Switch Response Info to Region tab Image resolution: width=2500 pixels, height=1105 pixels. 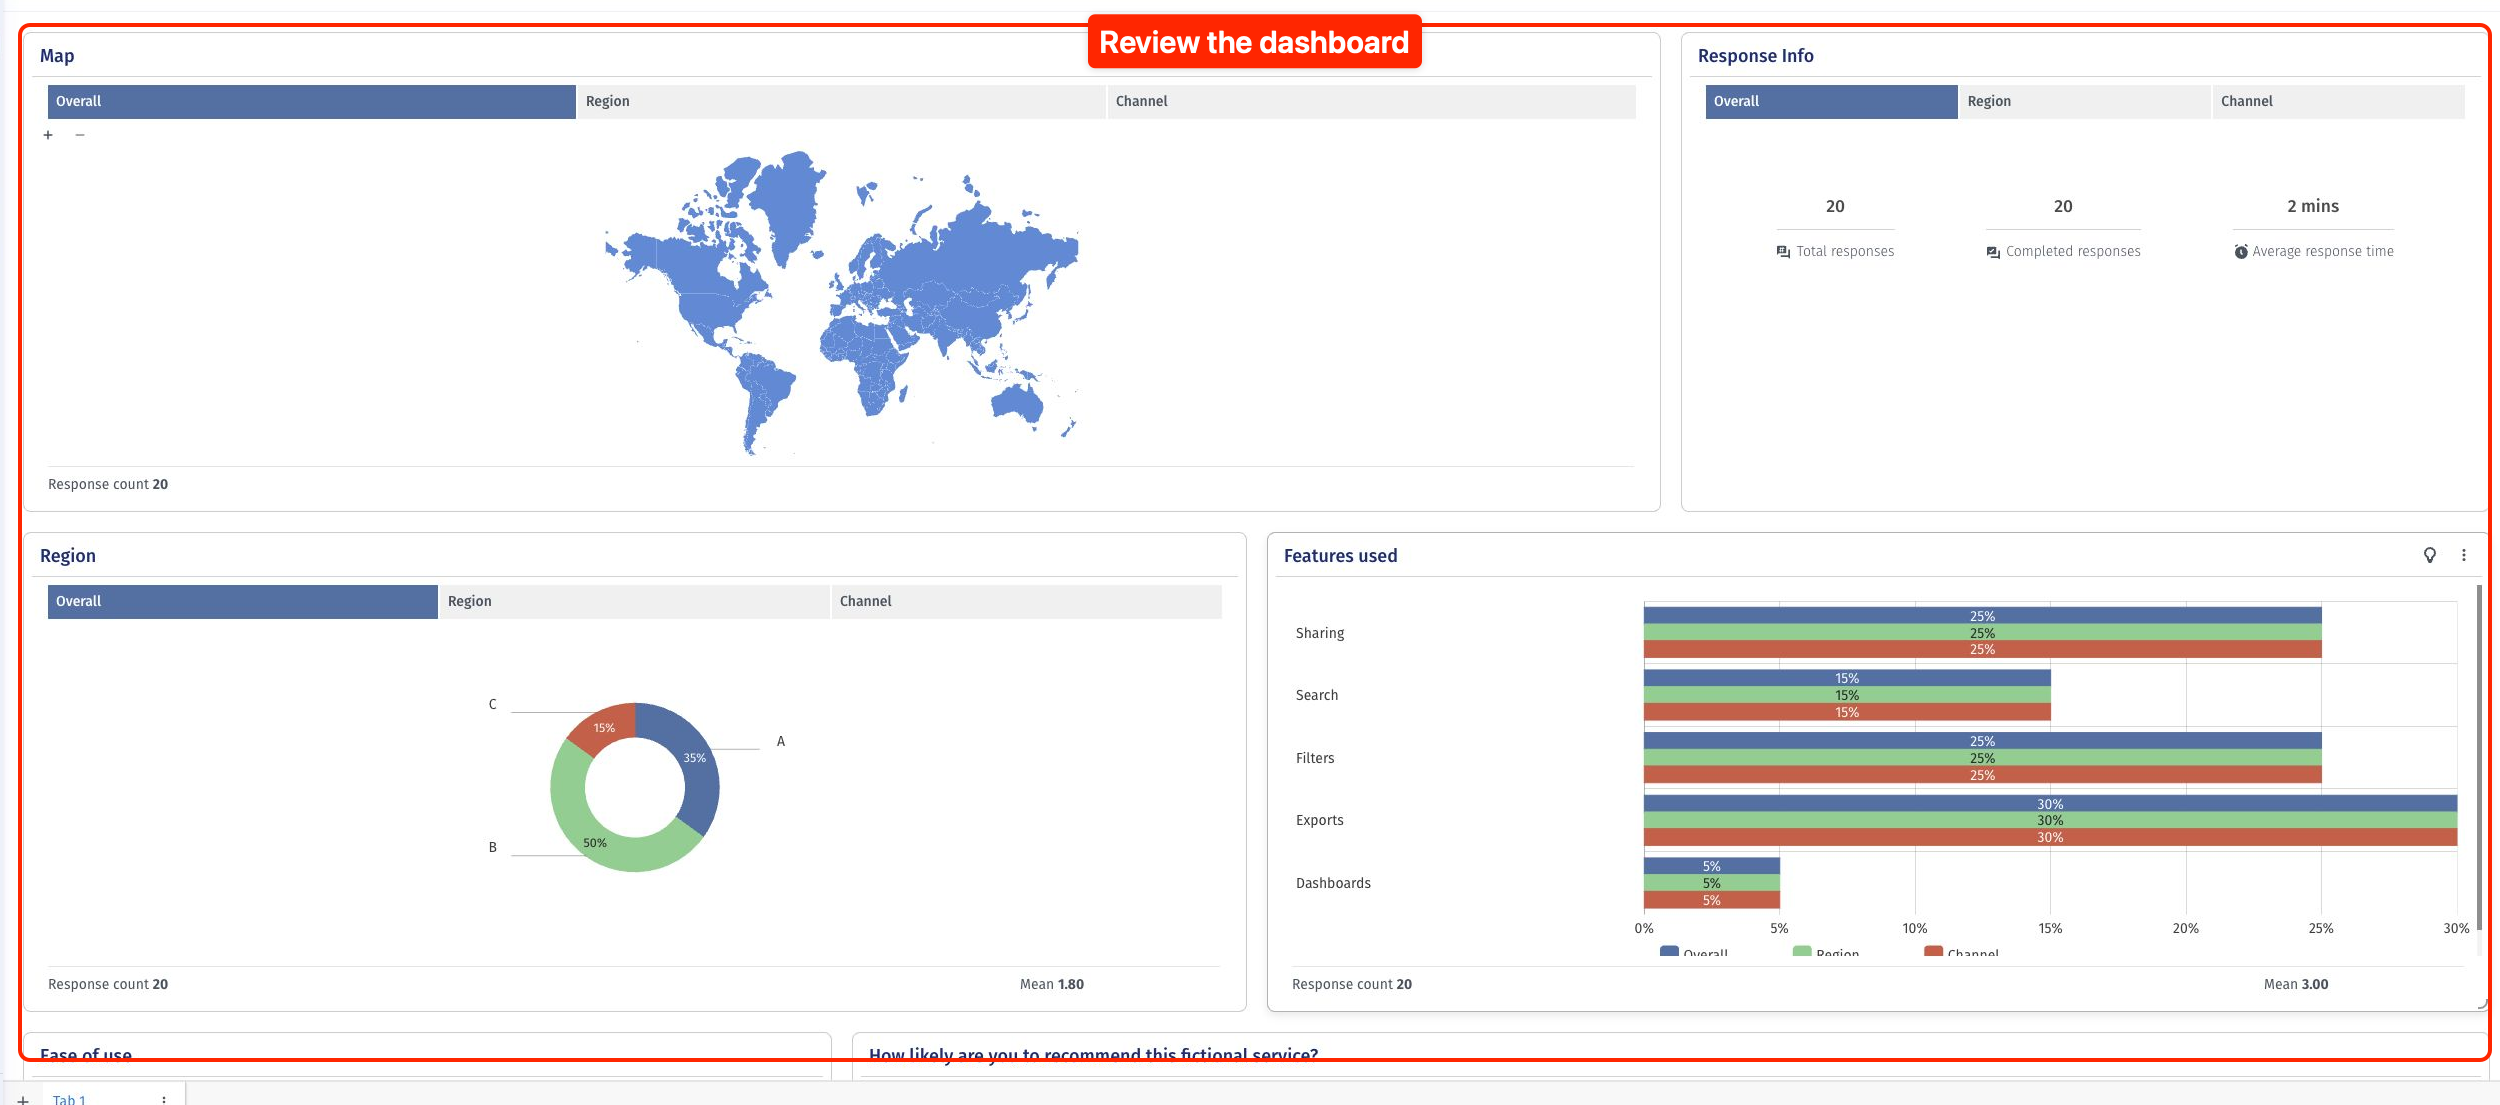(x=2084, y=101)
